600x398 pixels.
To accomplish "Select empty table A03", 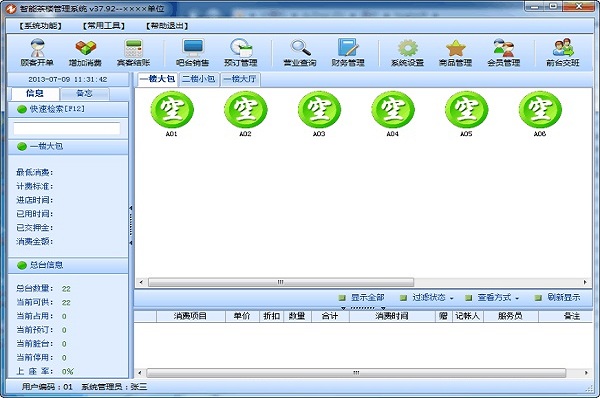I will (x=319, y=114).
